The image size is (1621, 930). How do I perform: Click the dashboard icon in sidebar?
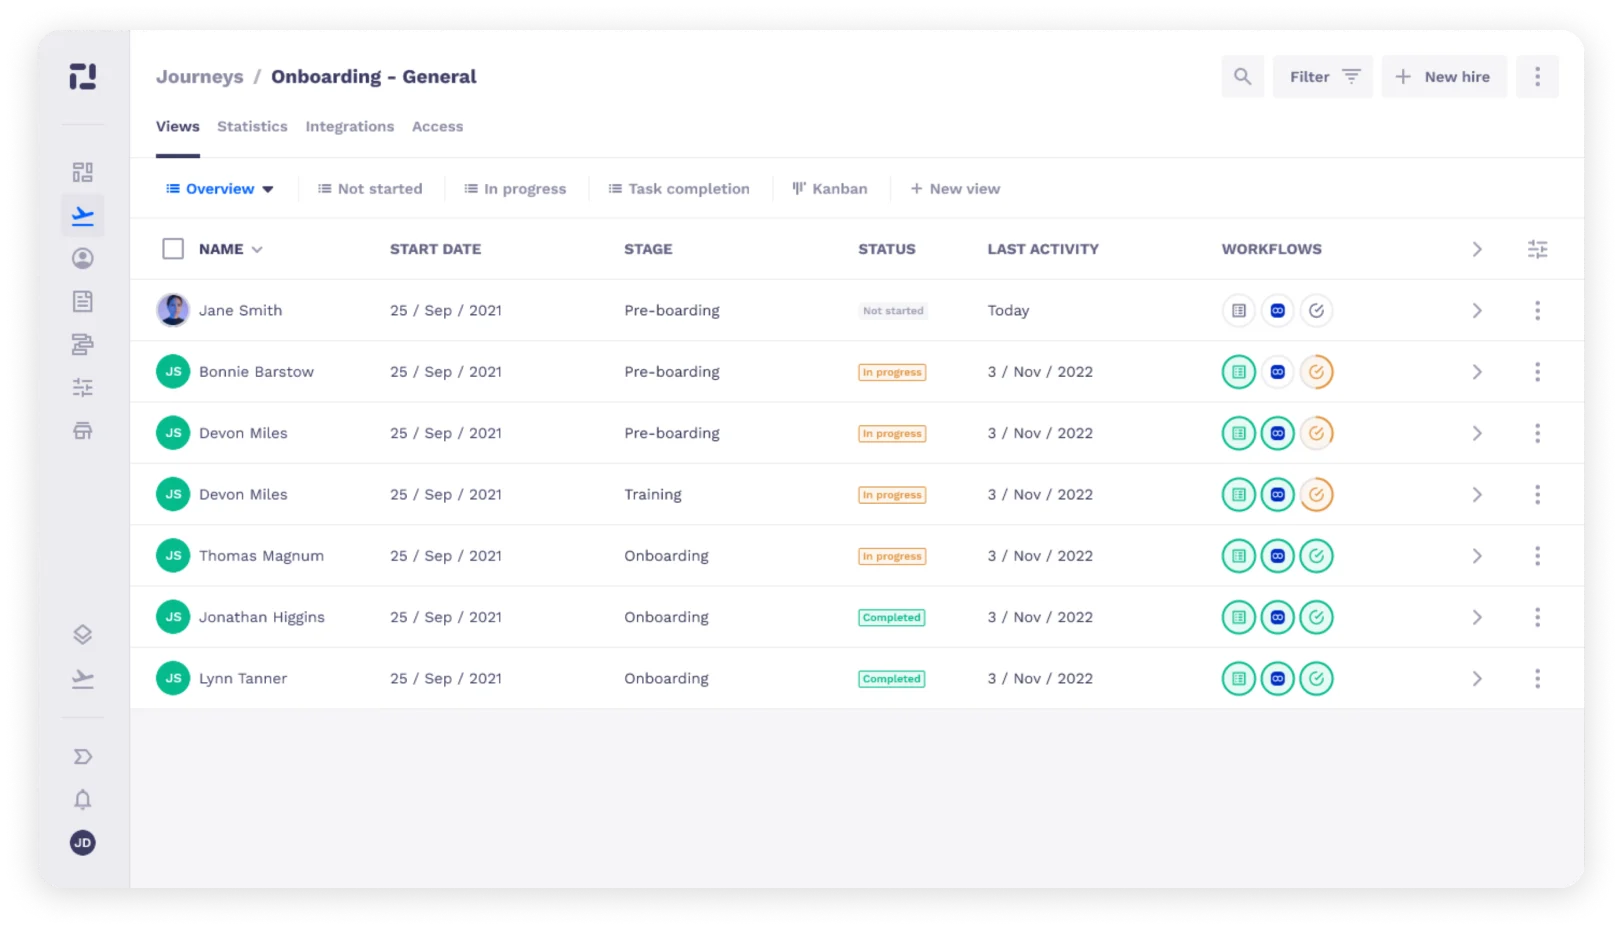[x=83, y=172]
